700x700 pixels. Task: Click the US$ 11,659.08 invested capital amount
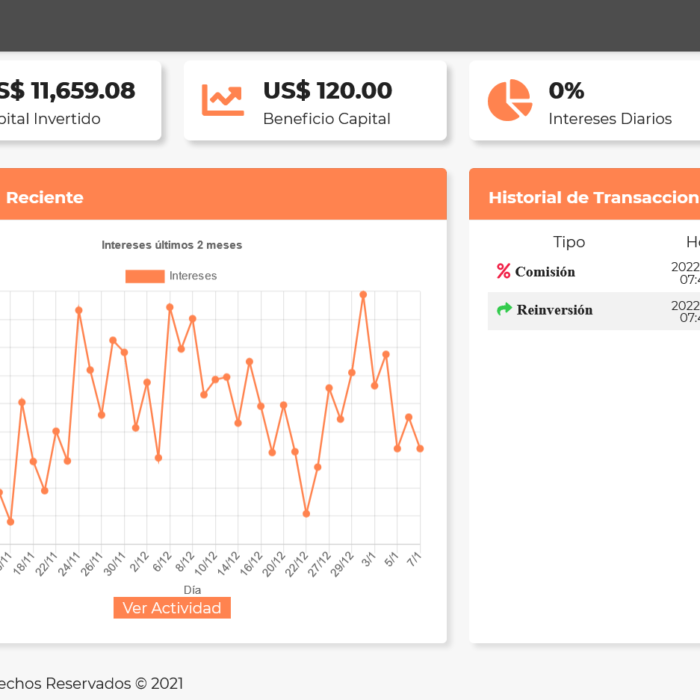click(x=66, y=91)
